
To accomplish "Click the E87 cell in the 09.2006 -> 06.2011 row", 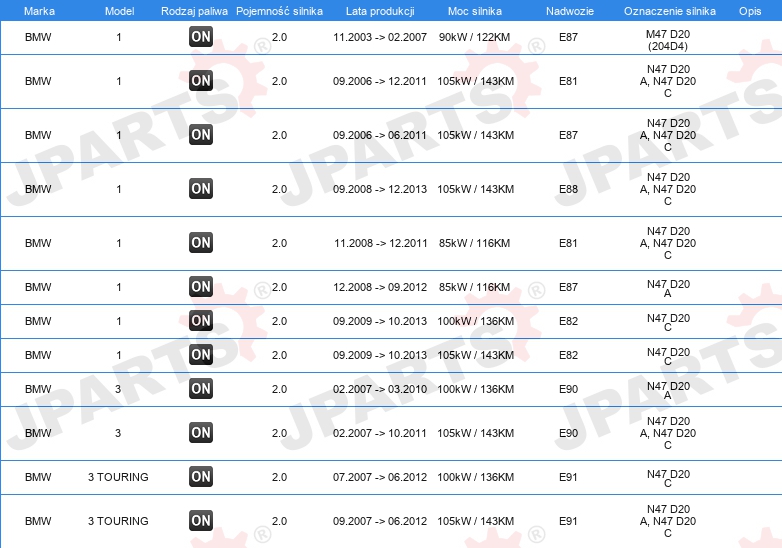I will click(568, 135).
